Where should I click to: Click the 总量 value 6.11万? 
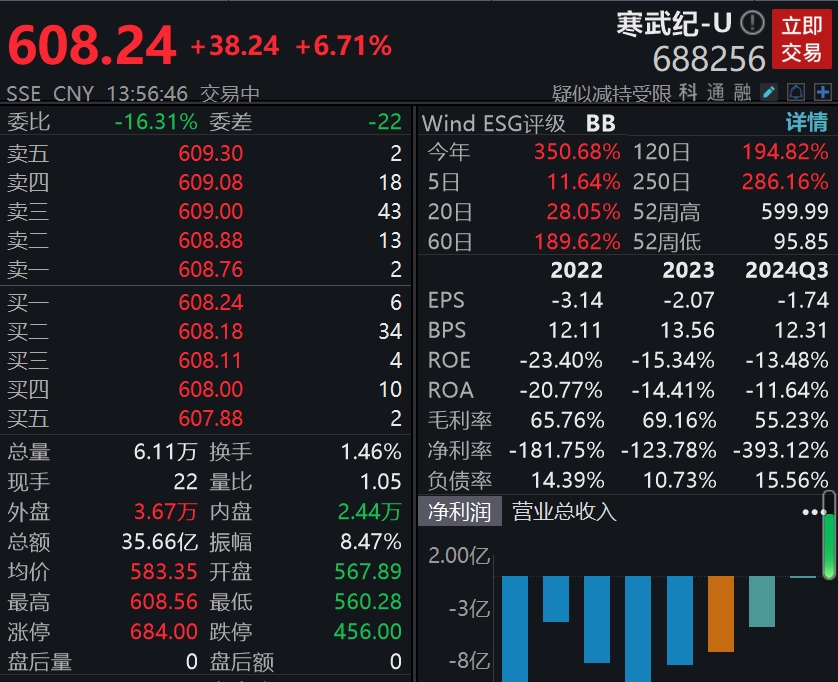click(x=165, y=452)
